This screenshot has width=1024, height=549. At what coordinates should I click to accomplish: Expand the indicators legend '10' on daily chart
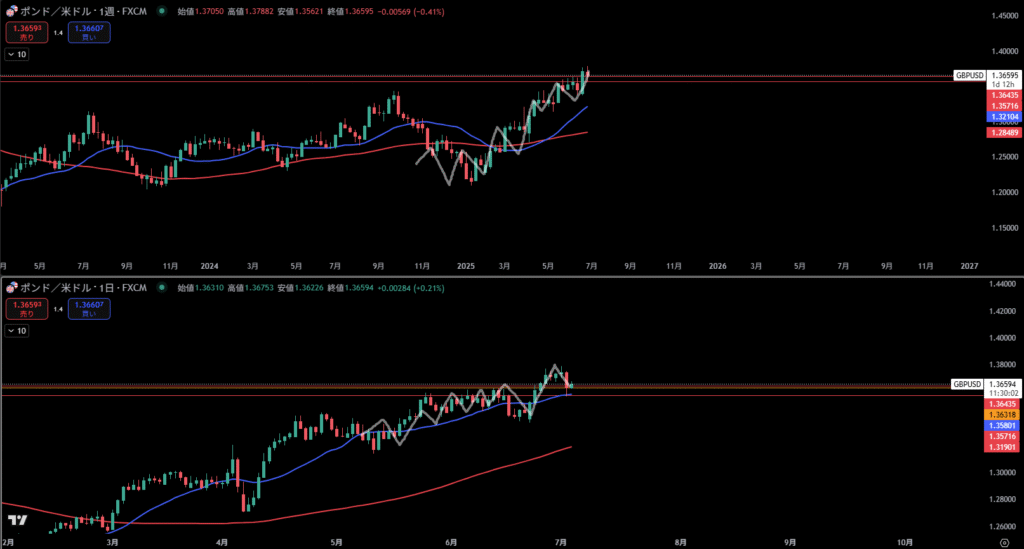click(17, 331)
